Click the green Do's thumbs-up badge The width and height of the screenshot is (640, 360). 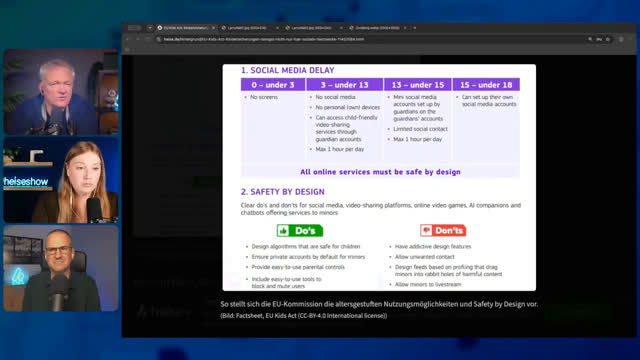click(x=300, y=231)
